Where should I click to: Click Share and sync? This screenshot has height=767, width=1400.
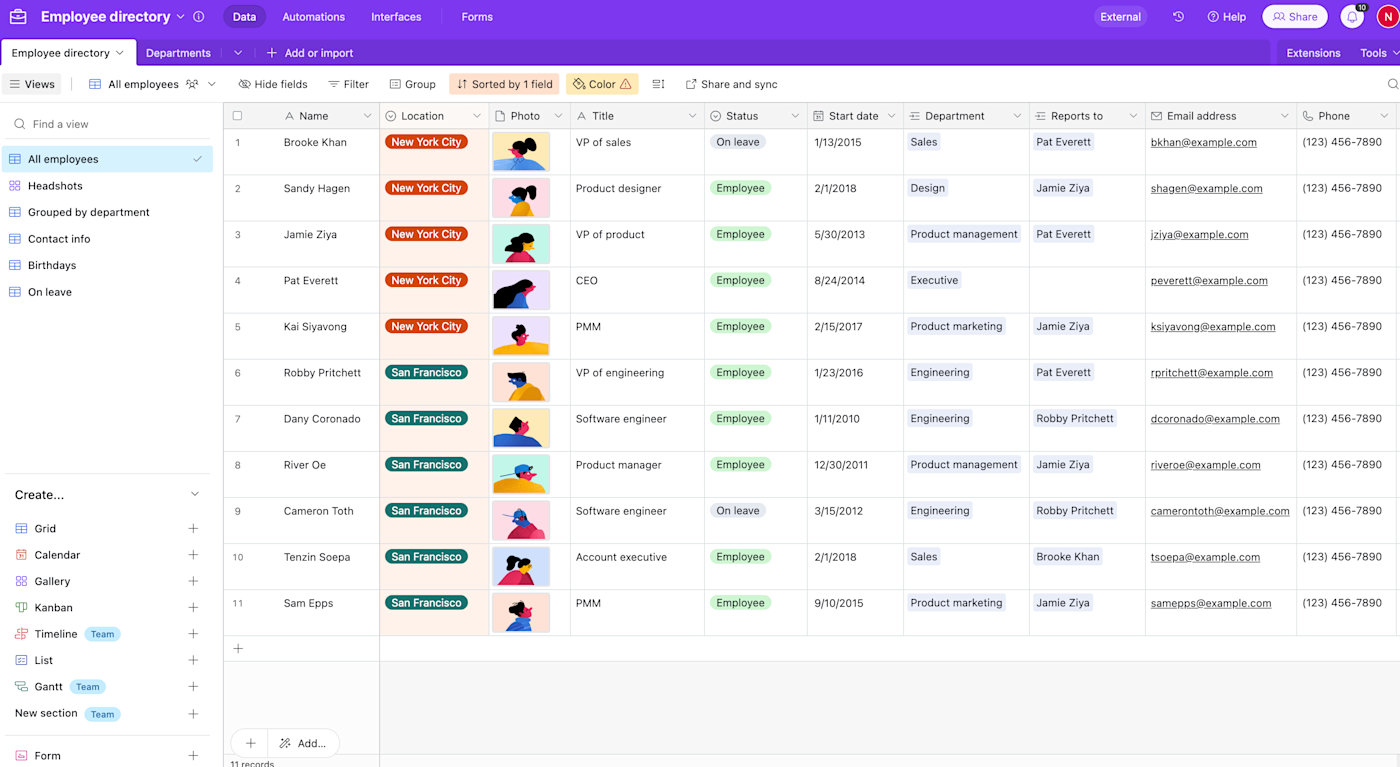tap(731, 85)
